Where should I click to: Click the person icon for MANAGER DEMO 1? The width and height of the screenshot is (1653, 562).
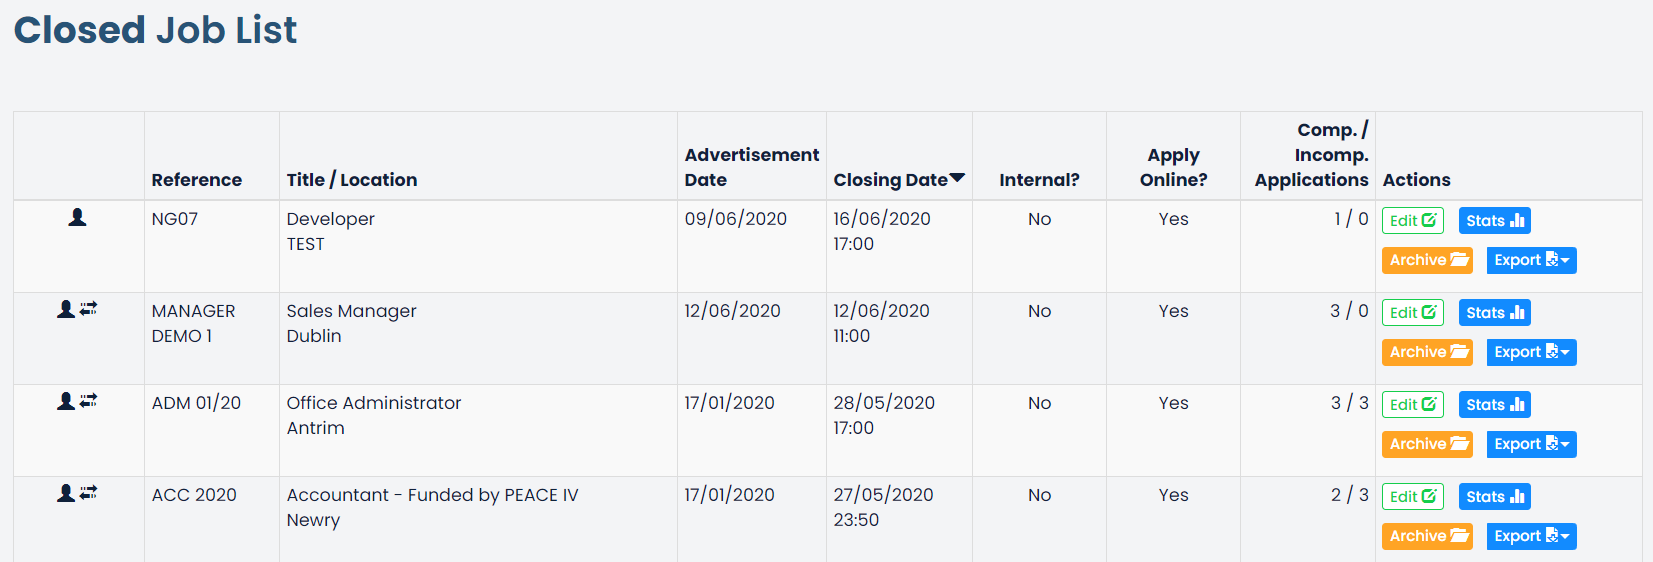[66, 309]
